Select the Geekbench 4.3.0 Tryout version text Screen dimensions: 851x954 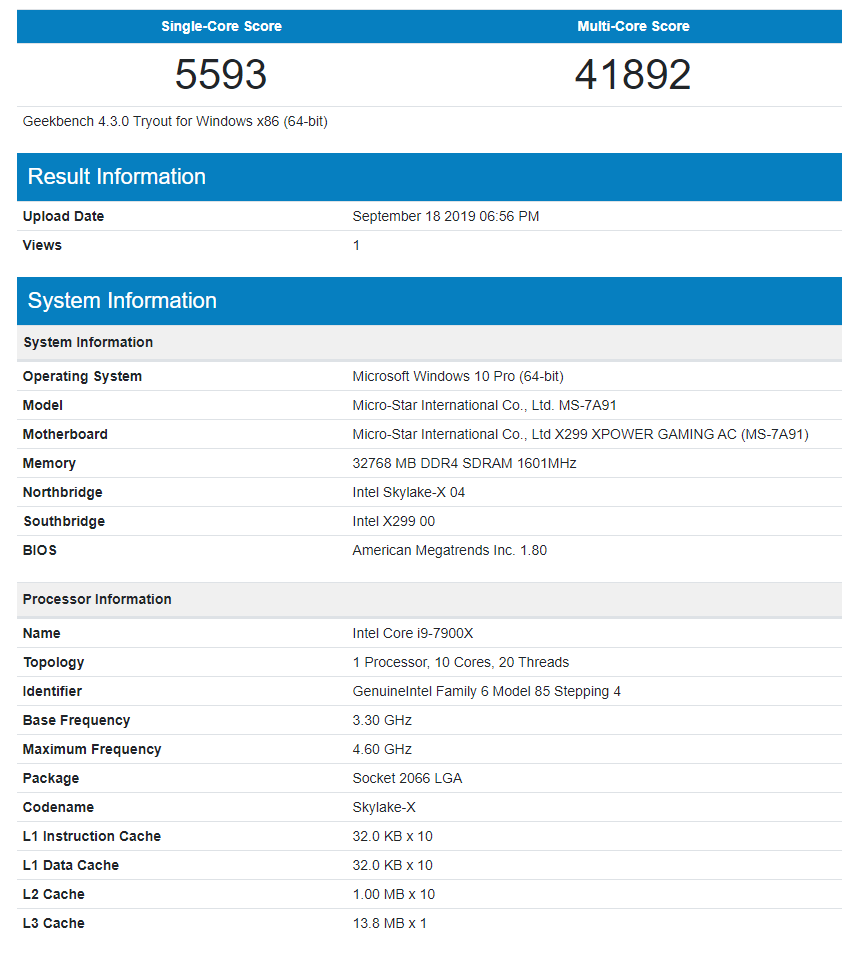click(x=175, y=122)
